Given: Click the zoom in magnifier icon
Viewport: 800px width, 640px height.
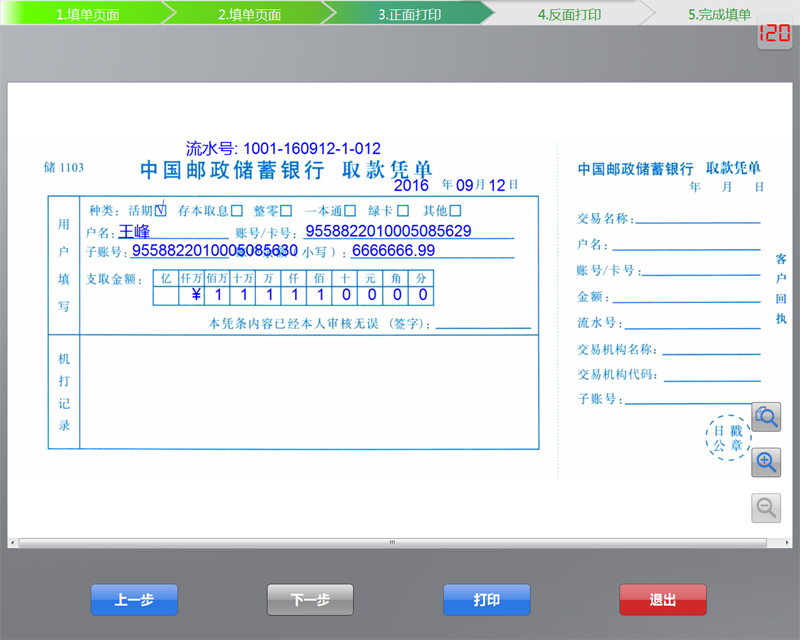Looking at the screenshot, I should tap(766, 462).
